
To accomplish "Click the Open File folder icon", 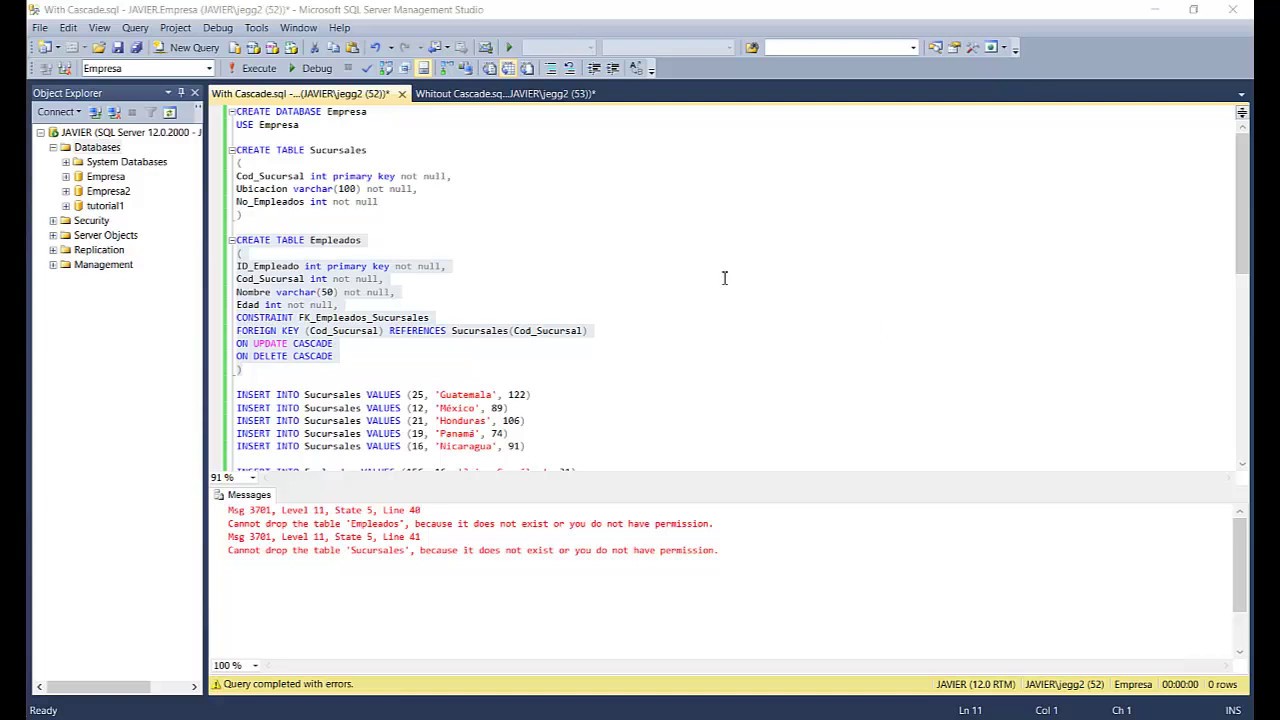I will [x=98, y=47].
